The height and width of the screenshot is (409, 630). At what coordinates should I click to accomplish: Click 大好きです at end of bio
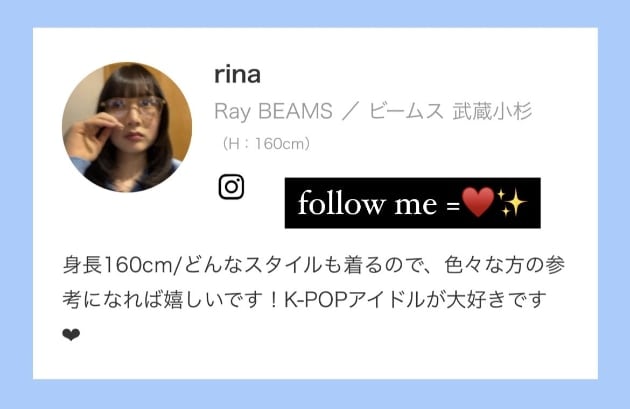click(496, 300)
